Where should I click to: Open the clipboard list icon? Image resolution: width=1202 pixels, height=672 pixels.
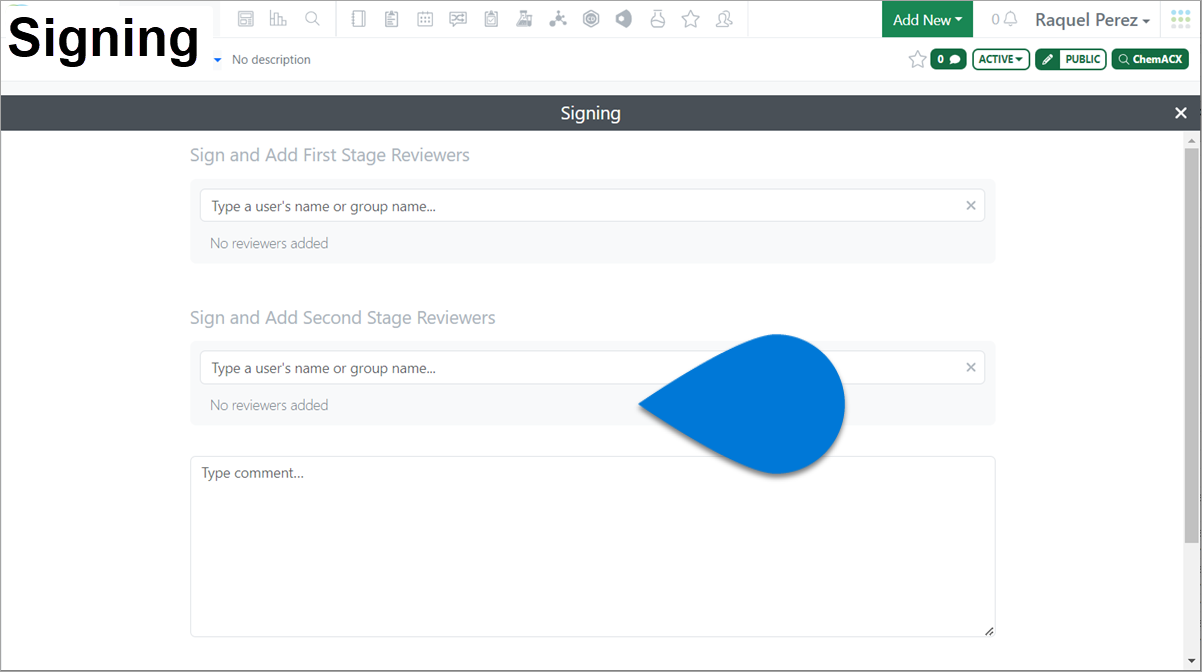click(392, 19)
